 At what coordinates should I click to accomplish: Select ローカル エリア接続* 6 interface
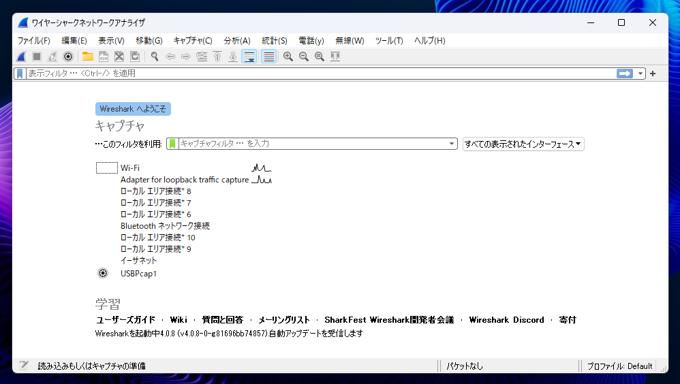coord(156,214)
